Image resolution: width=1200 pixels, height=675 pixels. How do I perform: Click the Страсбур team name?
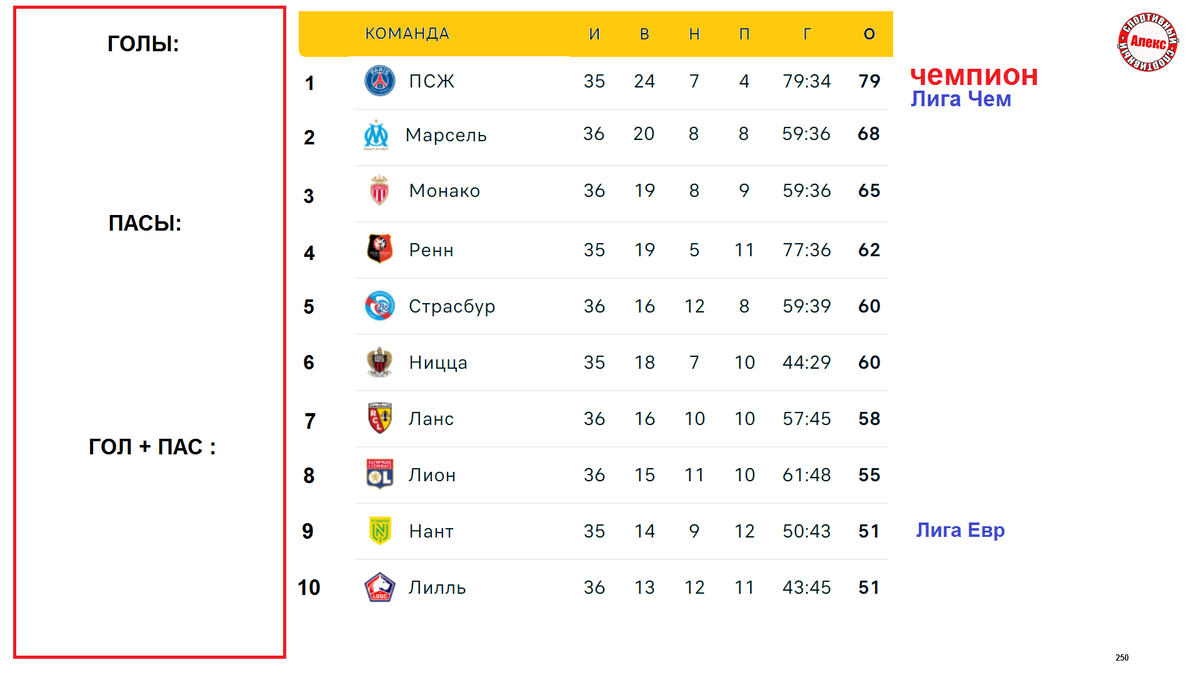[452, 306]
